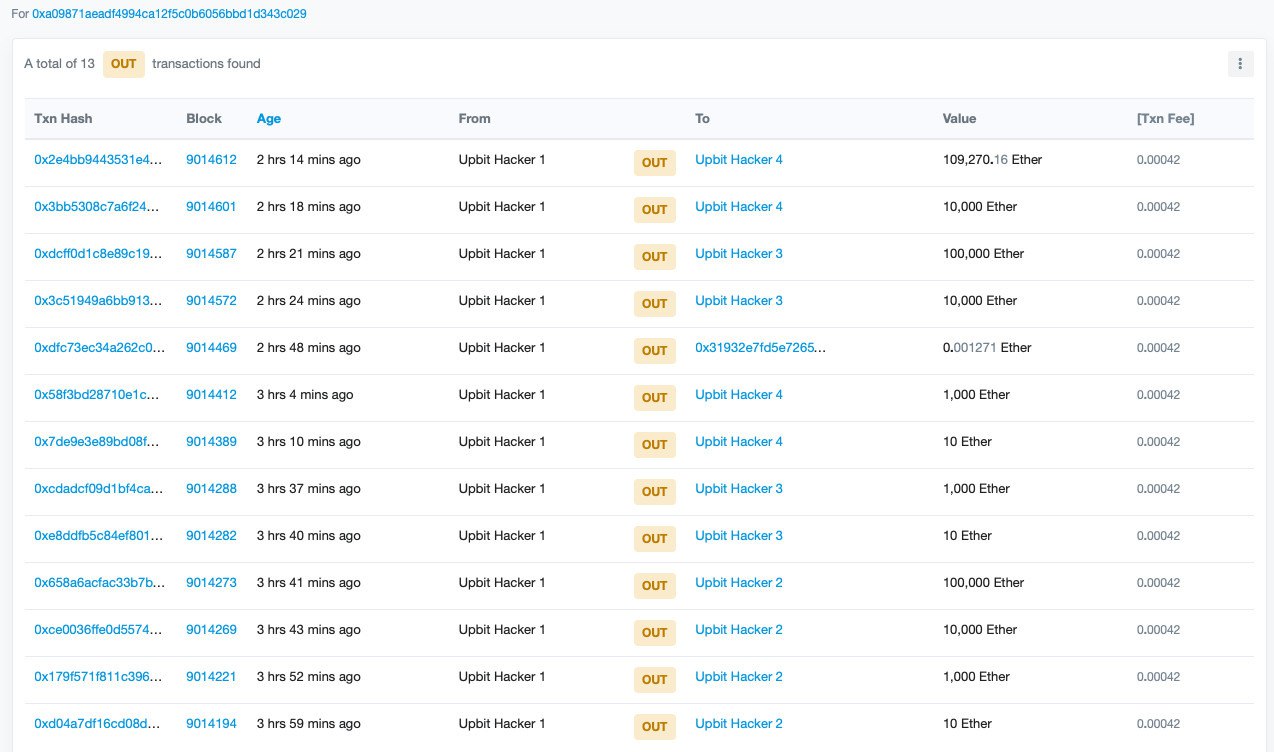The image size is (1274, 752).
Task: Open Upbit Hacker 4 in block 9014389 row
Action: tap(739, 441)
